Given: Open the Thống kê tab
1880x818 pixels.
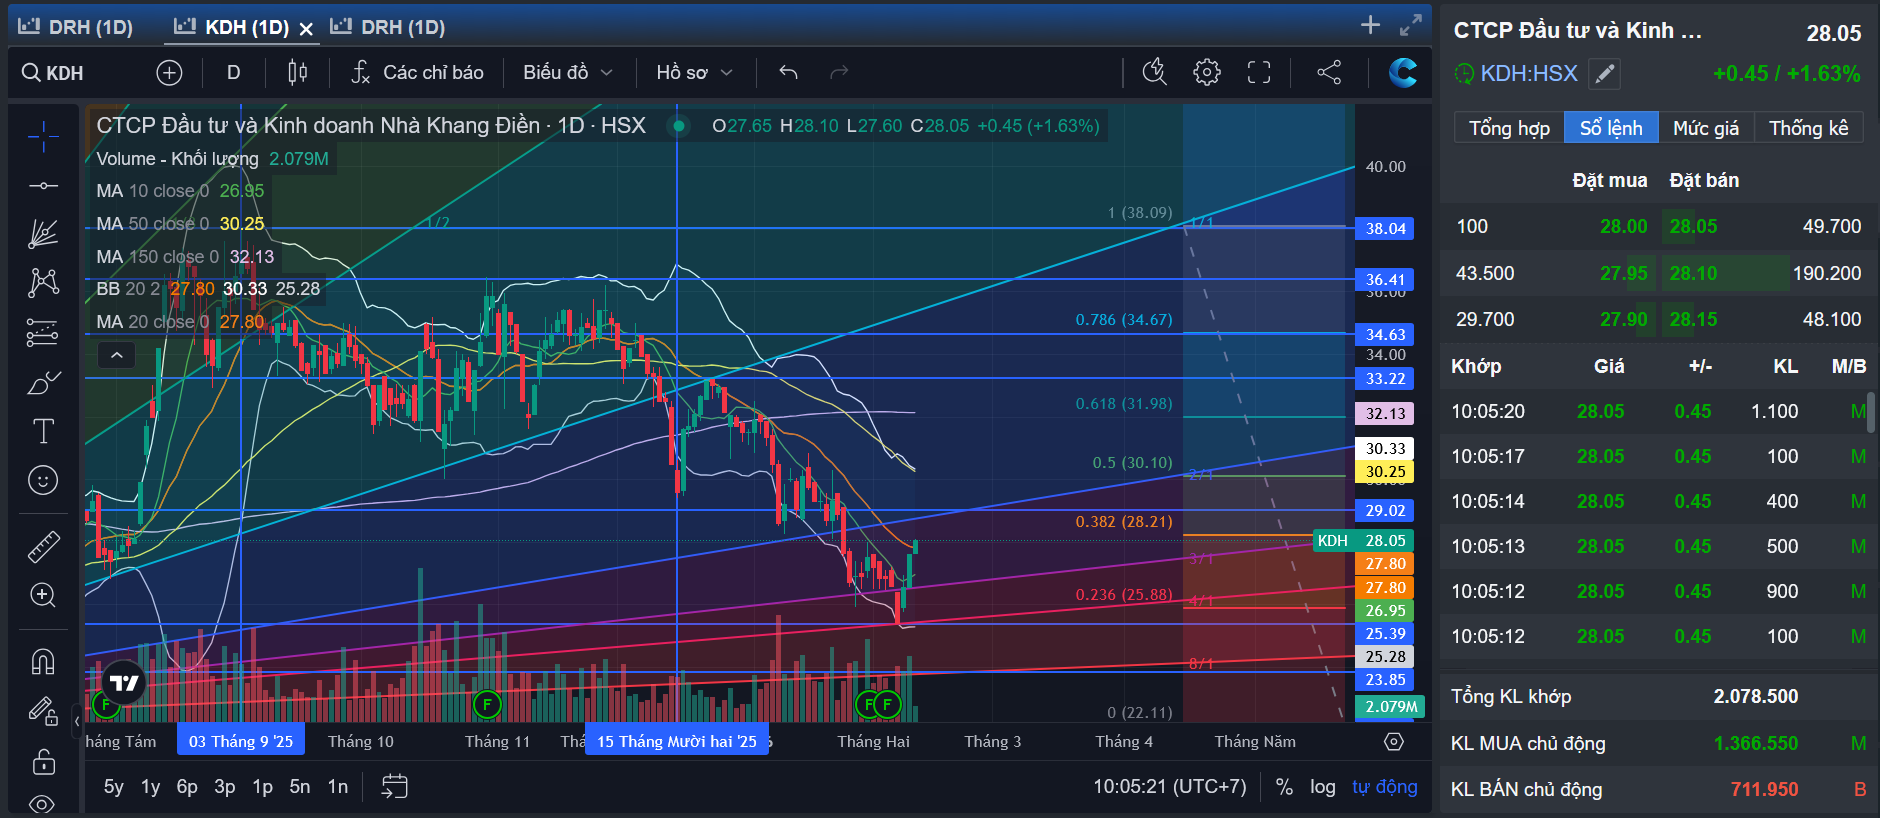Looking at the screenshot, I should point(1809,128).
